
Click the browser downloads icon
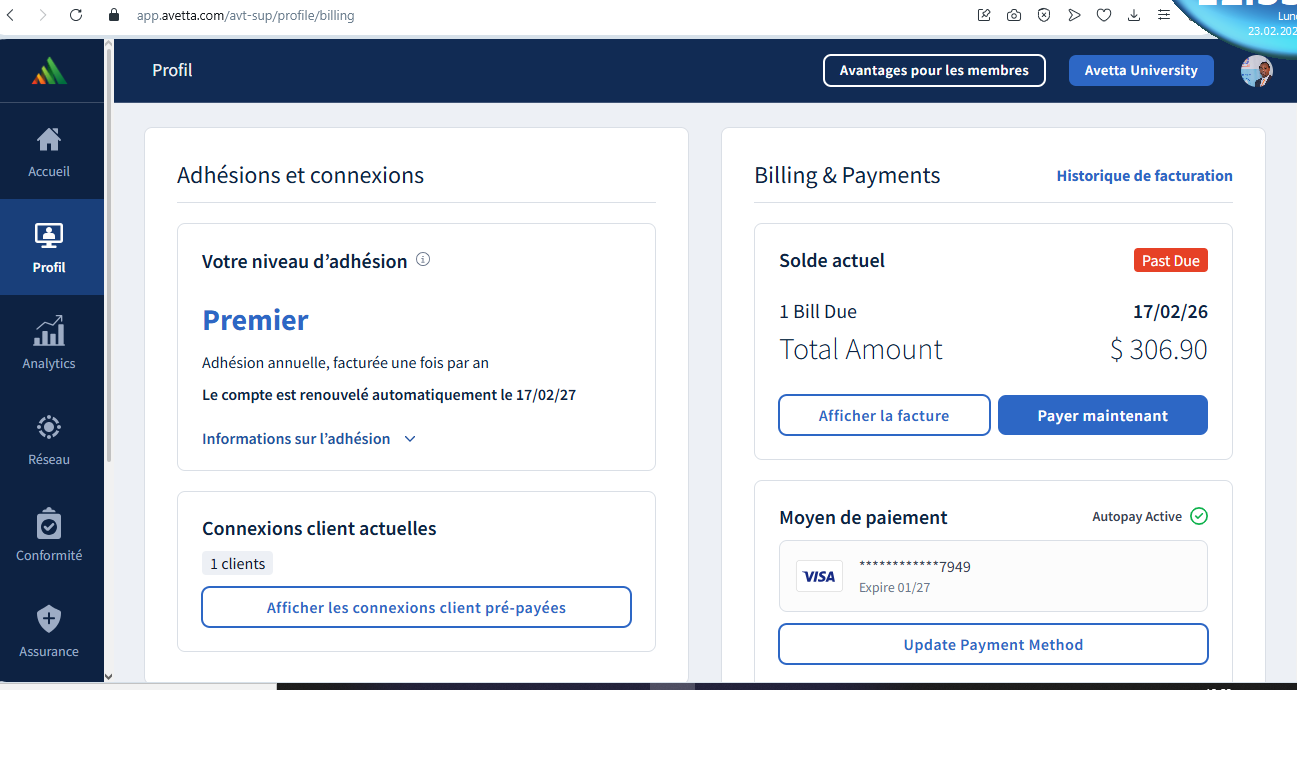coord(1133,15)
